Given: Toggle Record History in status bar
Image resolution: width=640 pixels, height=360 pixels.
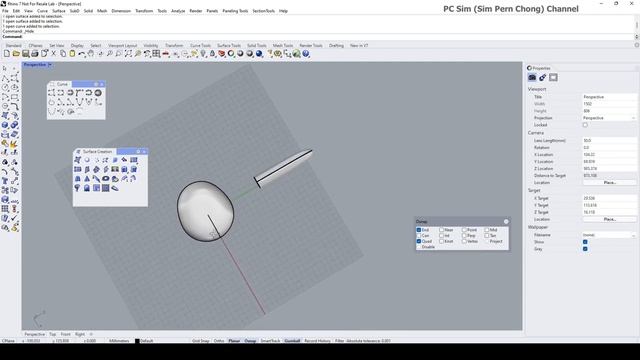Looking at the screenshot, I should [x=317, y=340].
